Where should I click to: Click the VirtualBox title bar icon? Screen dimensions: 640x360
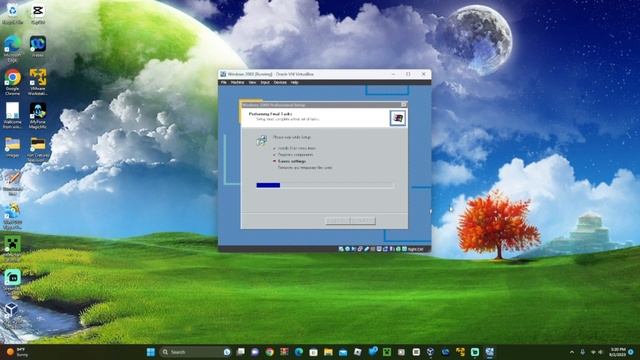[x=223, y=74]
